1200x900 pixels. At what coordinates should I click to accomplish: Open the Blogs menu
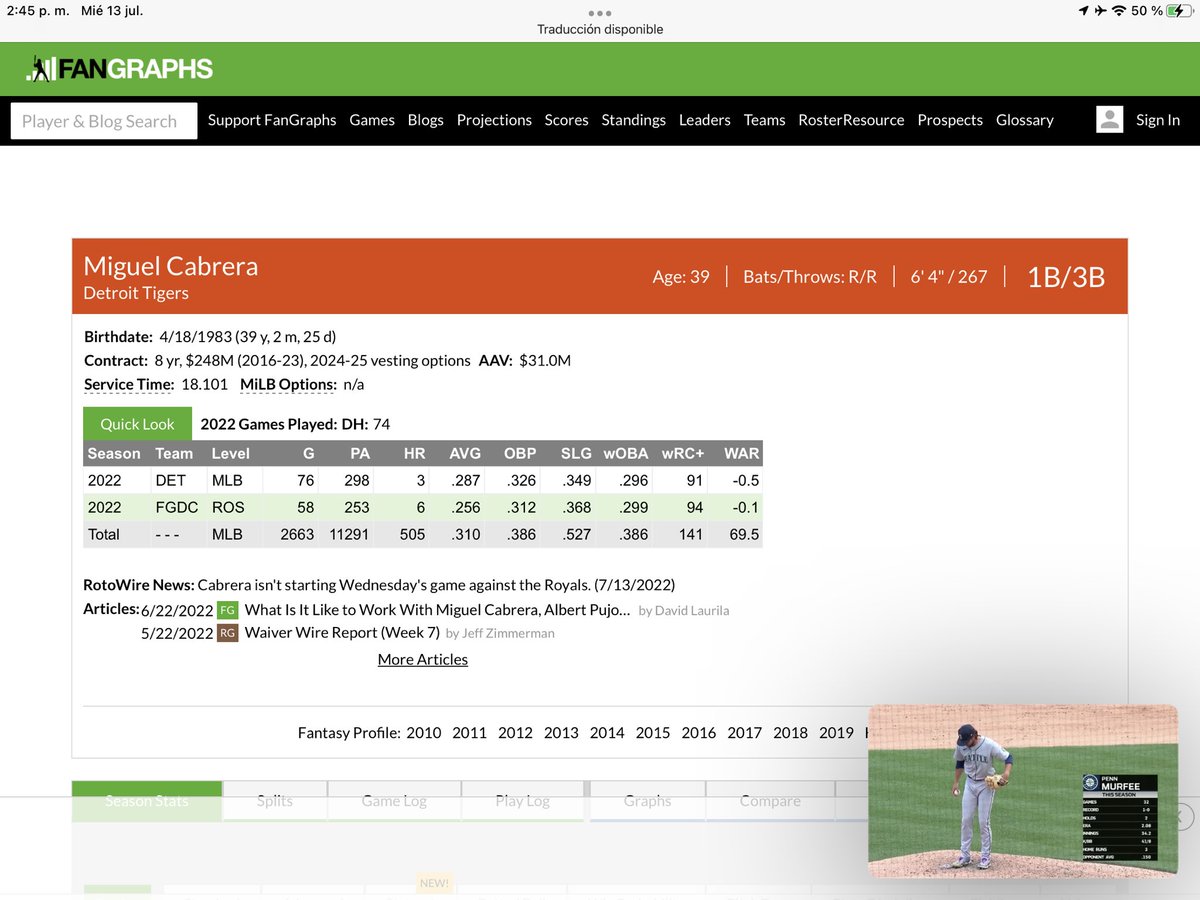(x=426, y=120)
